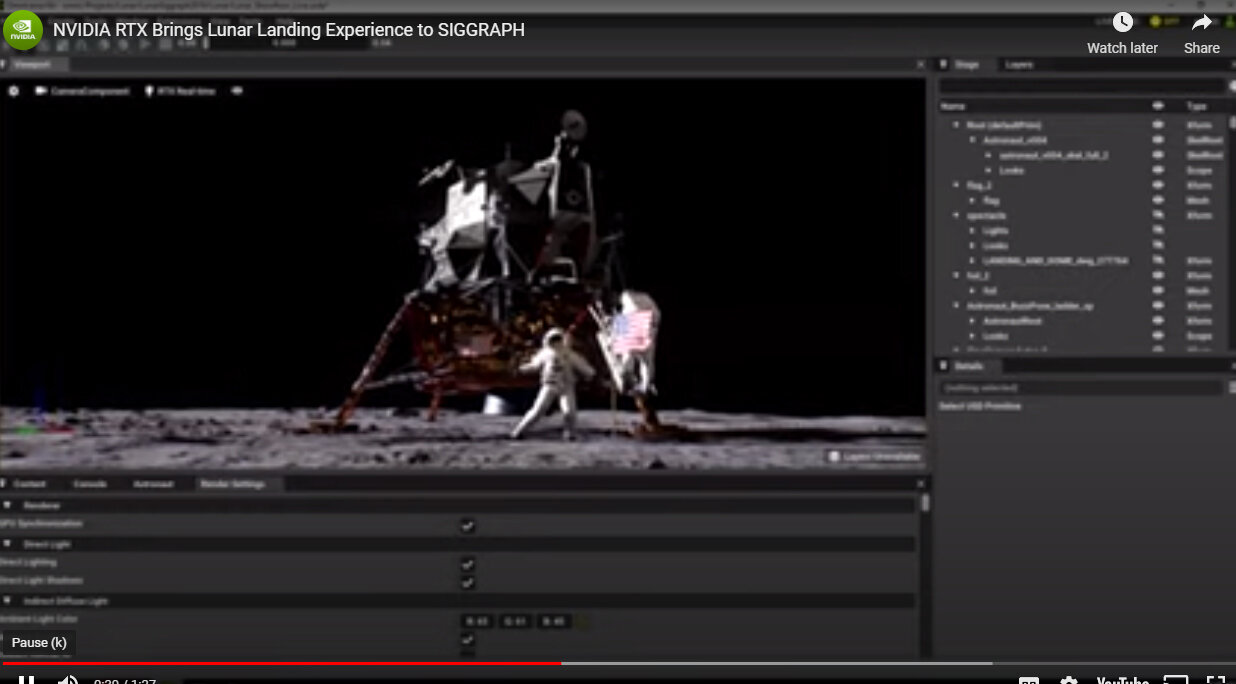Close the Render Settings panel
Screen dimensions: 1236x684
point(921,484)
